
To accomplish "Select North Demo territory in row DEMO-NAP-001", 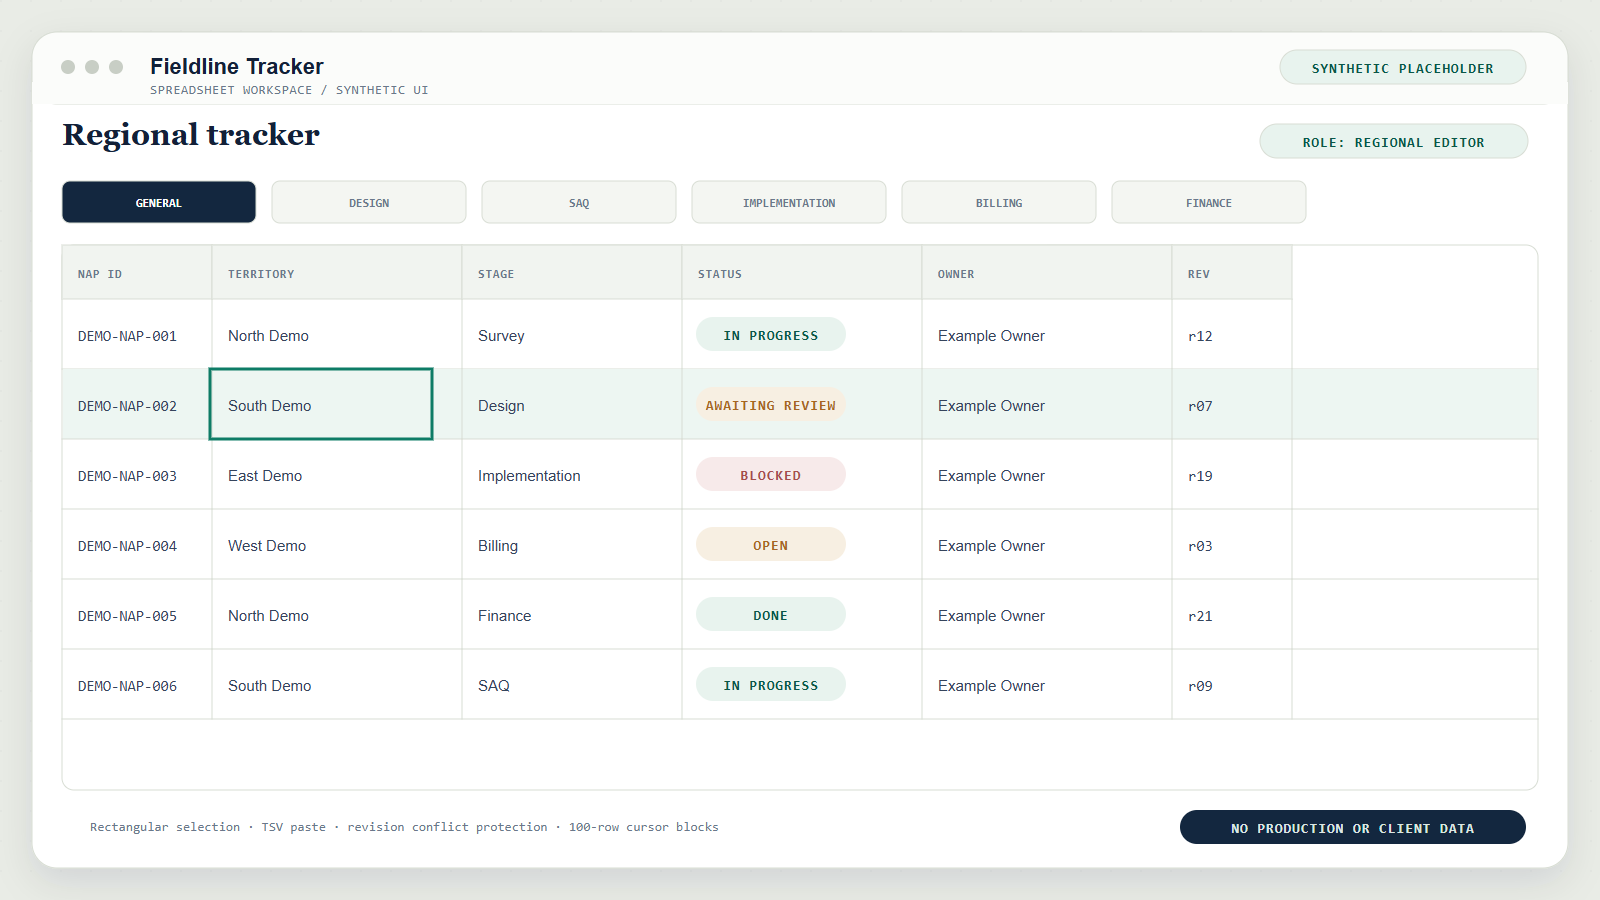I will [x=337, y=335].
